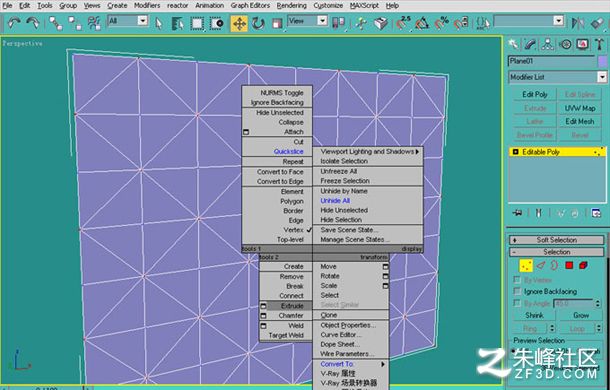
Task: Open the Utilities hammer panel icon
Action: coord(599,44)
